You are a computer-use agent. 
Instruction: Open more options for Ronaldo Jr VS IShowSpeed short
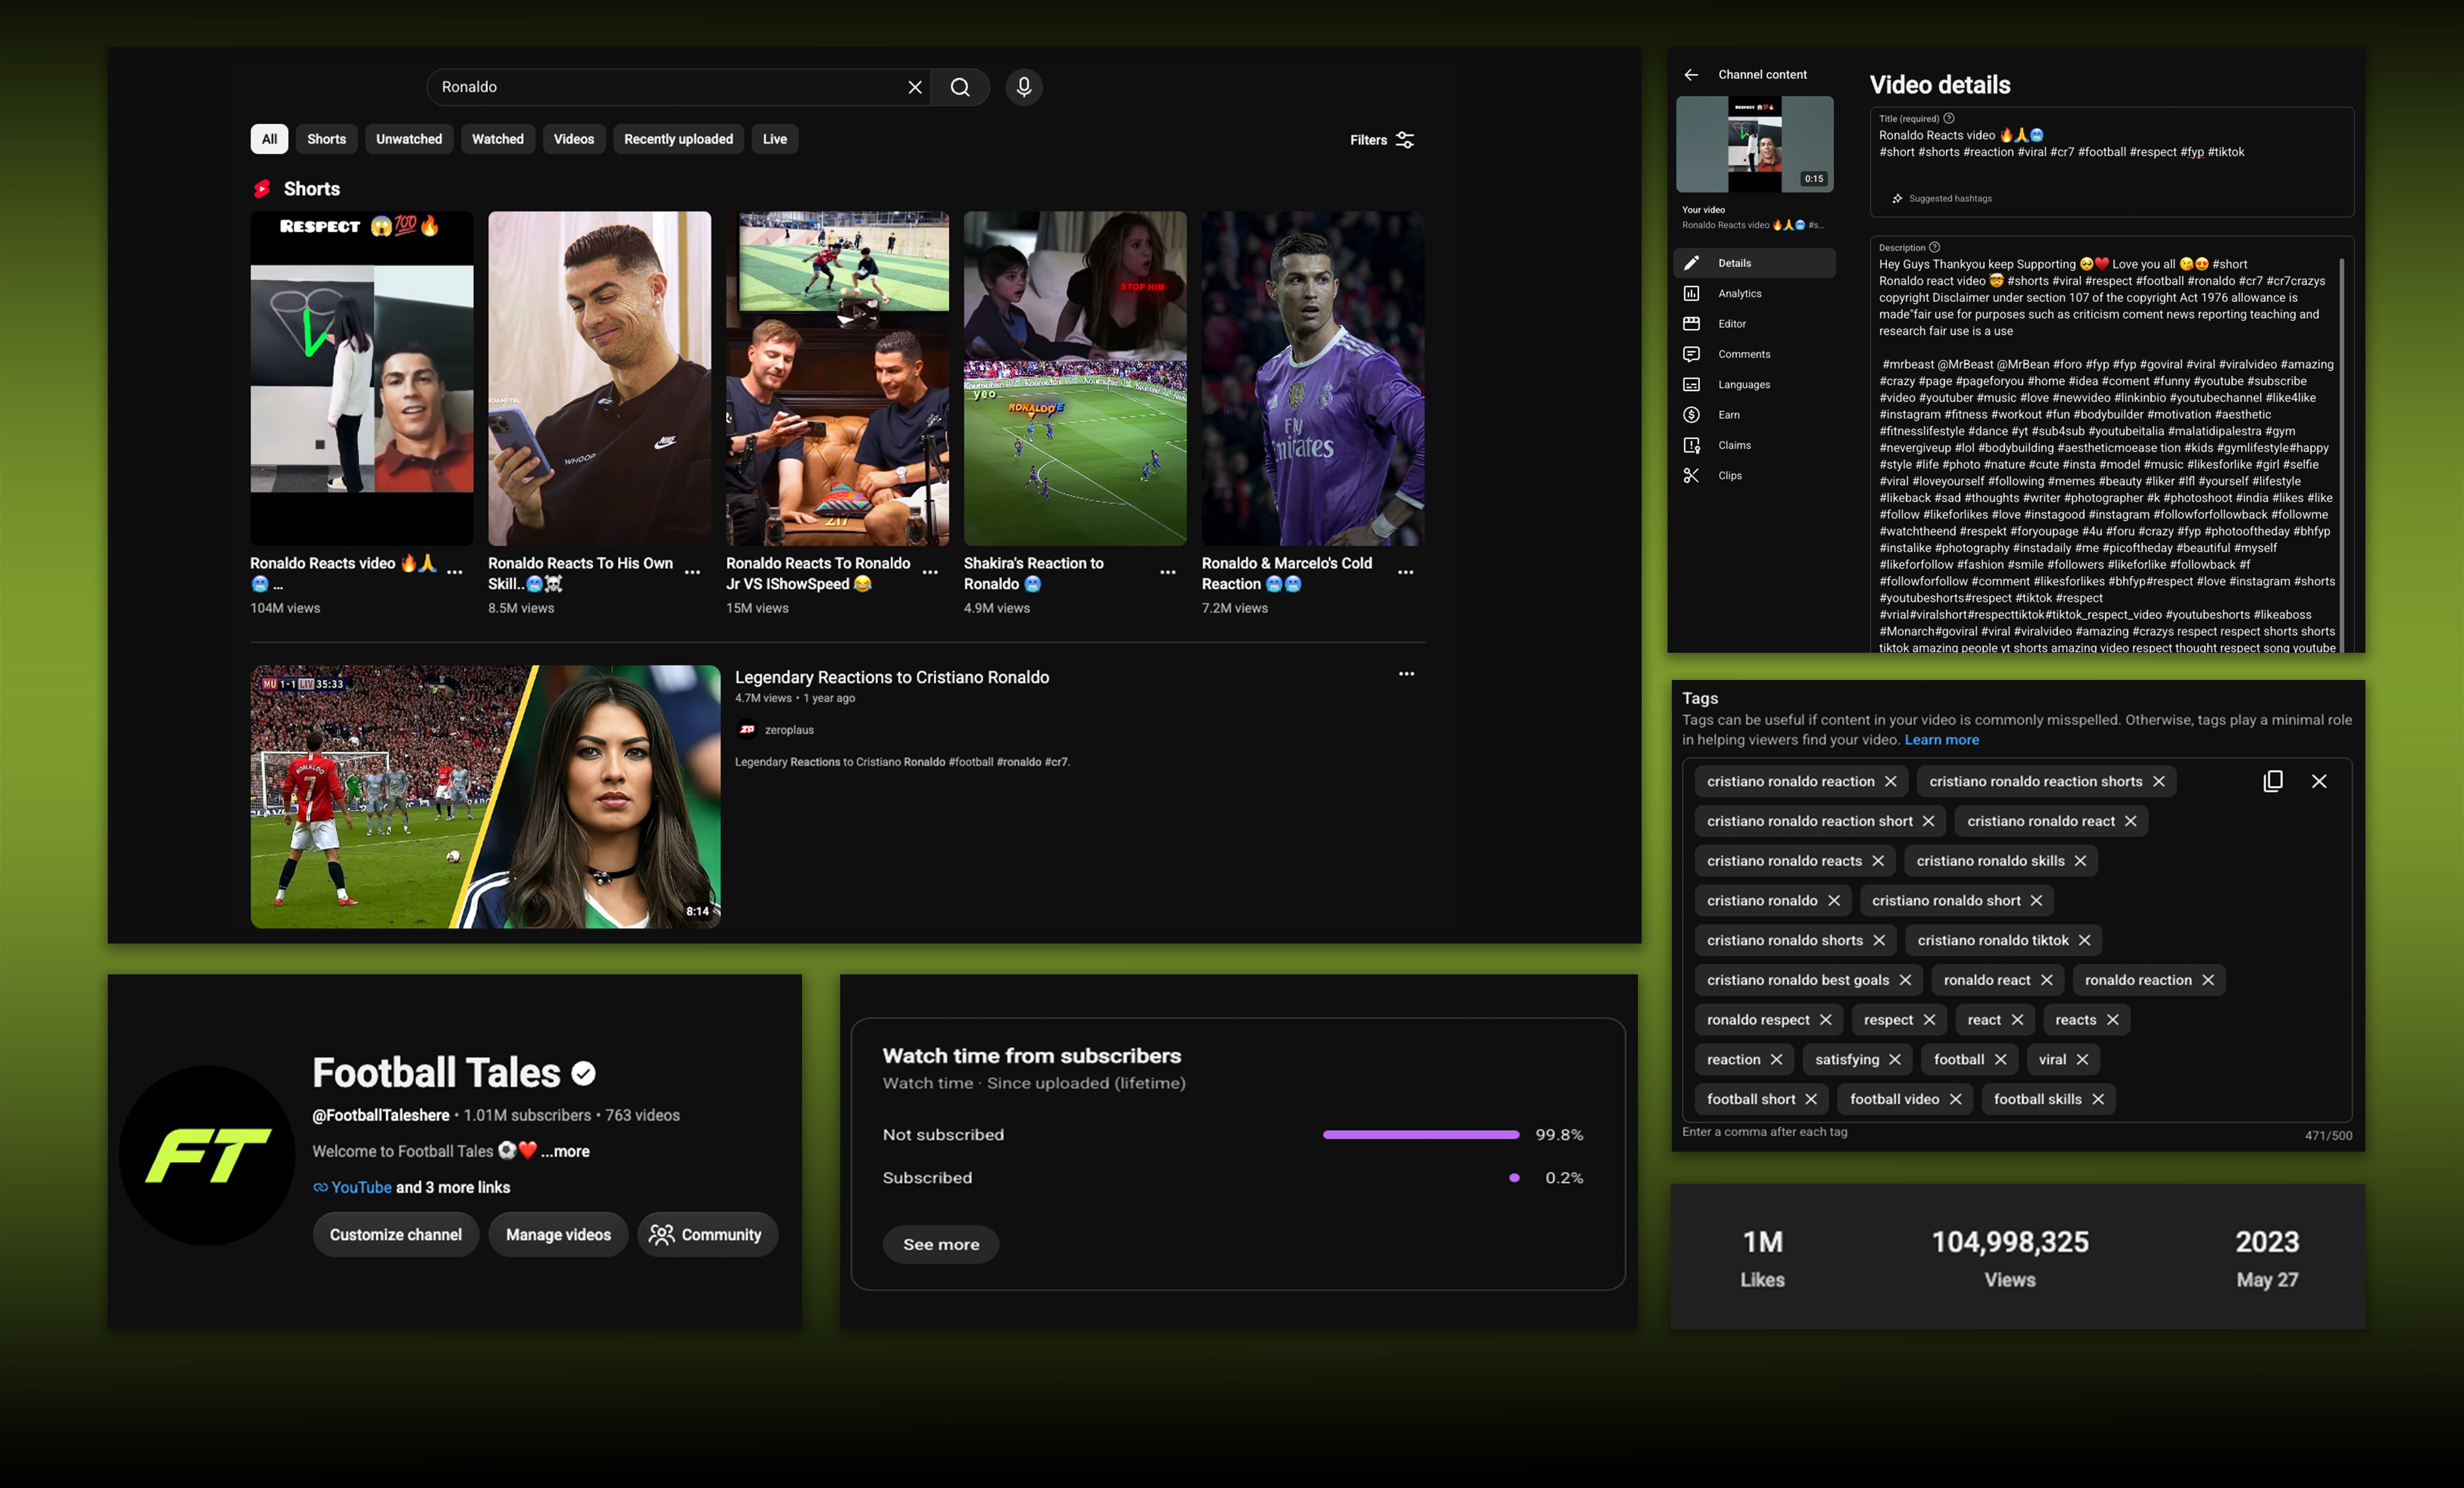click(x=930, y=572)
